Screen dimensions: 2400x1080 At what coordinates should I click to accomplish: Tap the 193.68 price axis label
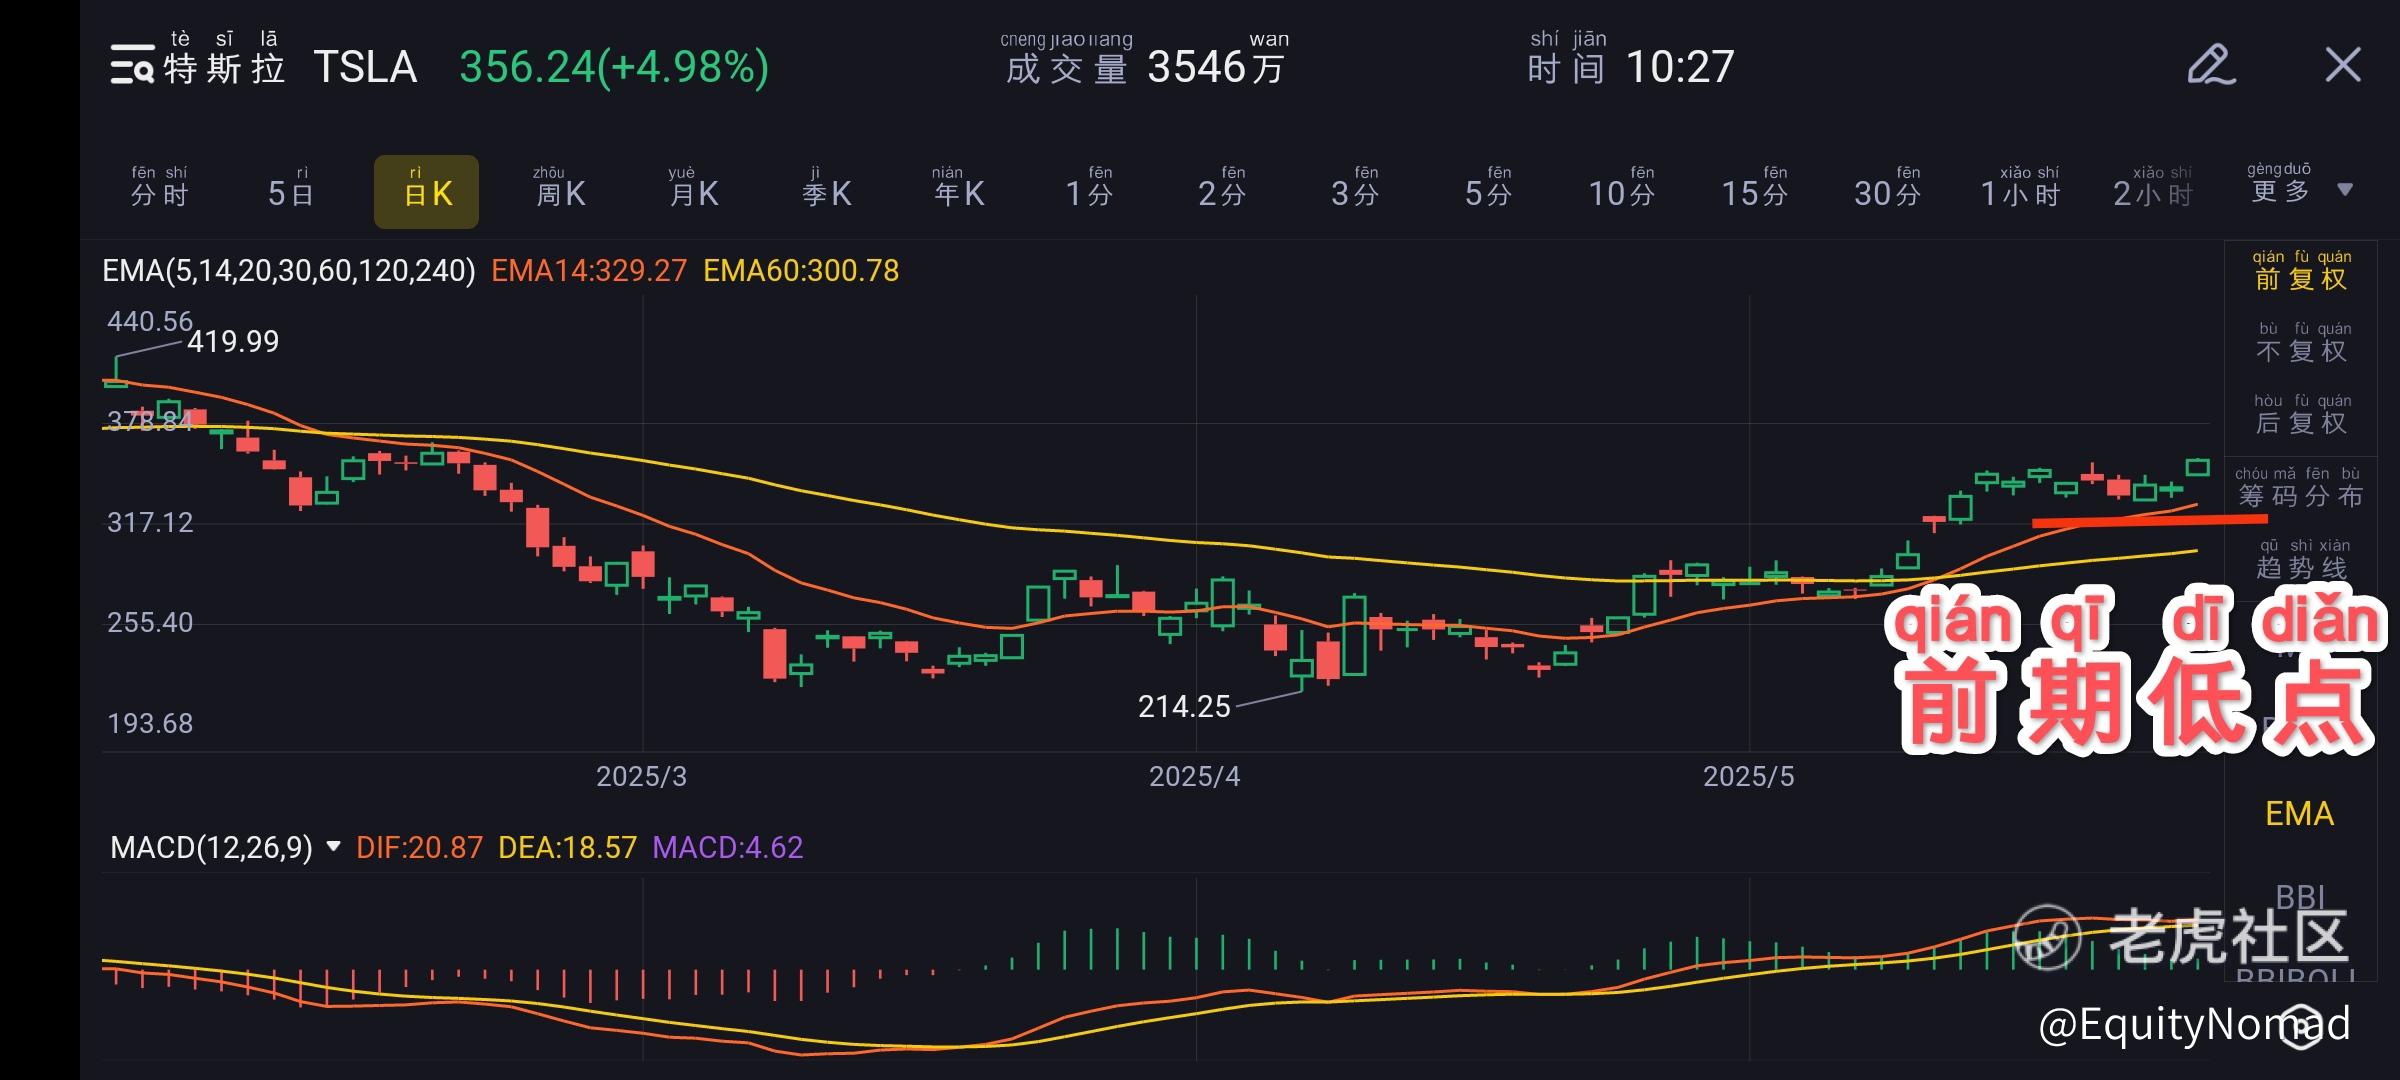[150, 724]
